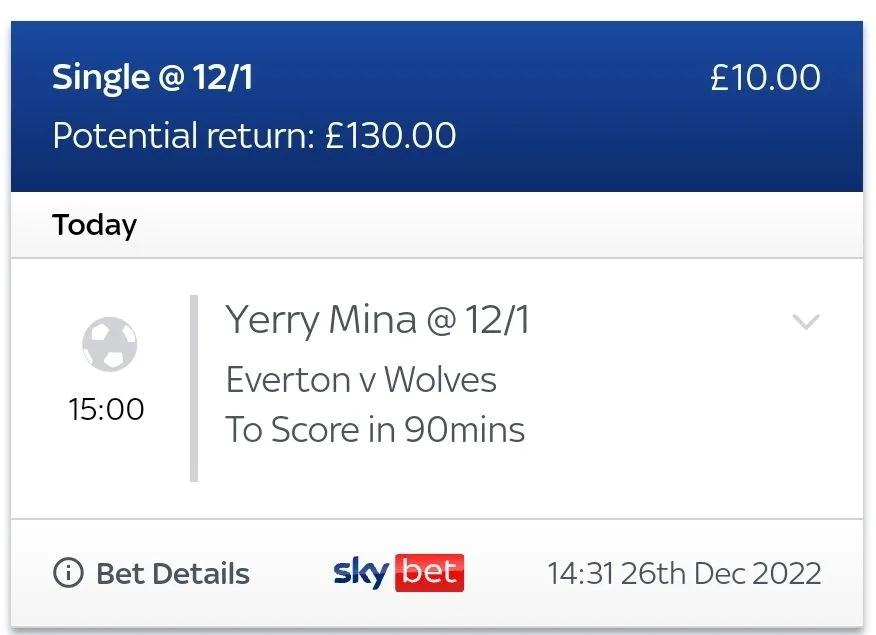876x635 pixels.
Task: Click the 'Potential return' label
Action: pyautogui.click(x=184, y=135)
